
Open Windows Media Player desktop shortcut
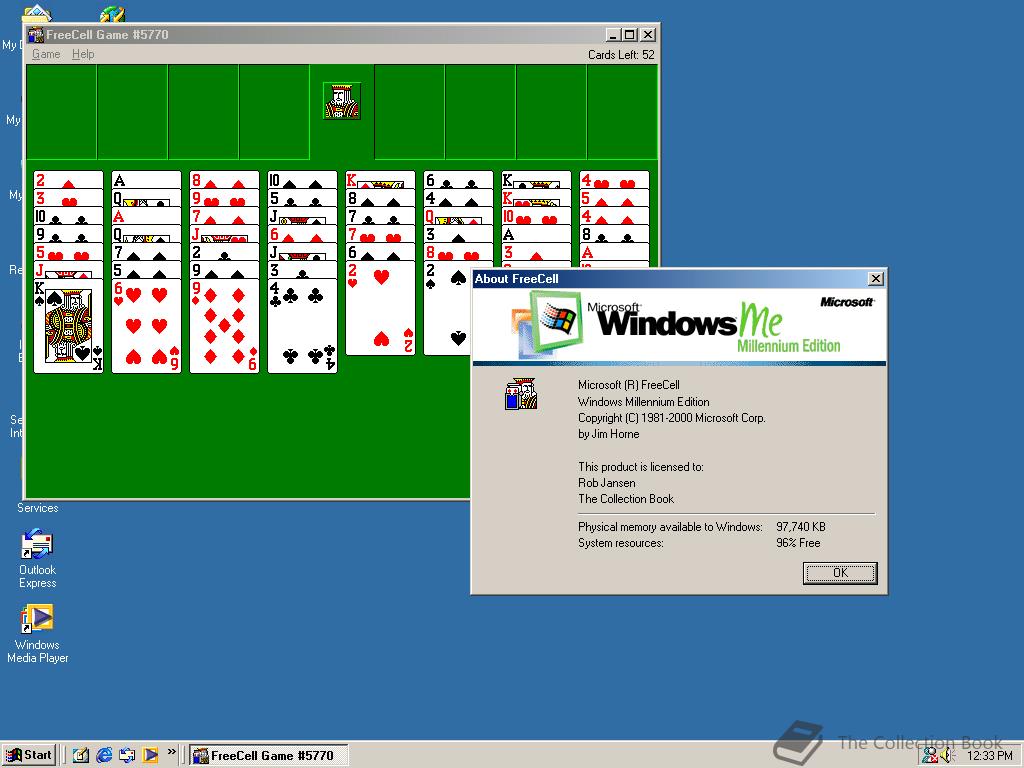[37, 633]
